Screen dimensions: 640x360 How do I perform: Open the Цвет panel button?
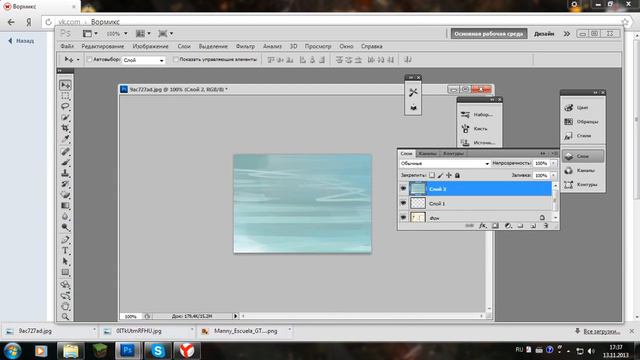point(582,107)
